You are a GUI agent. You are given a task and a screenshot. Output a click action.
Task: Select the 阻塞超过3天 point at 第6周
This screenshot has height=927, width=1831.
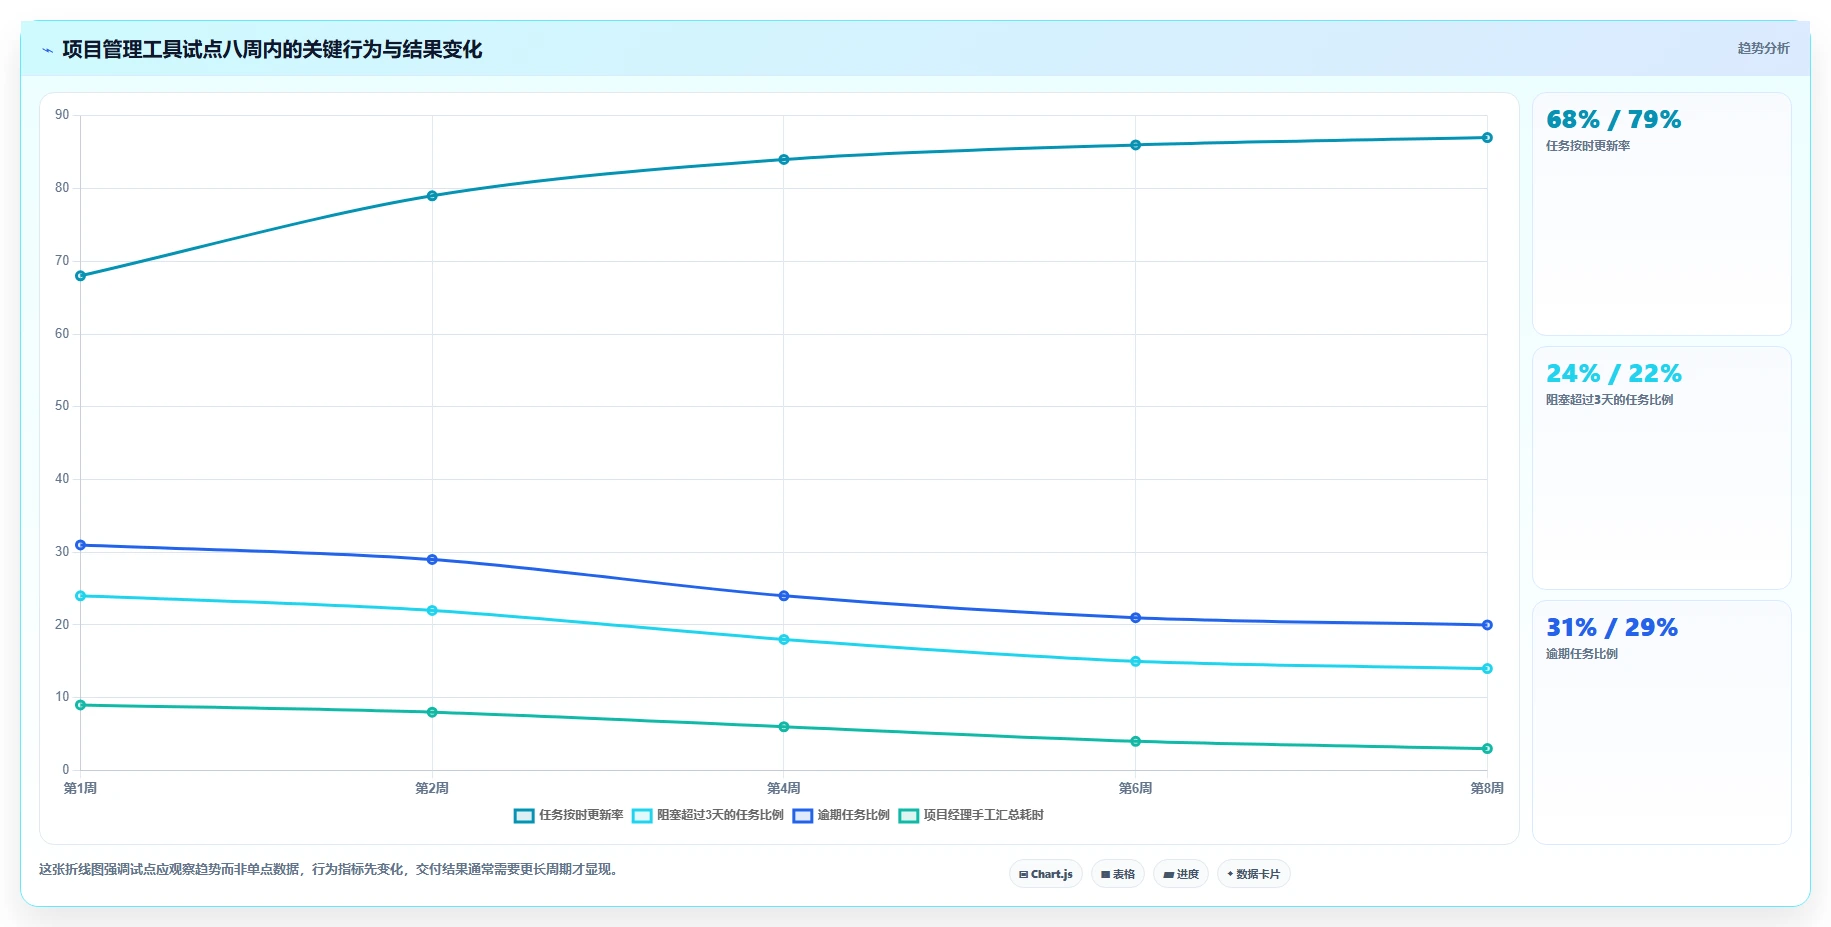tap(1135, 662)
